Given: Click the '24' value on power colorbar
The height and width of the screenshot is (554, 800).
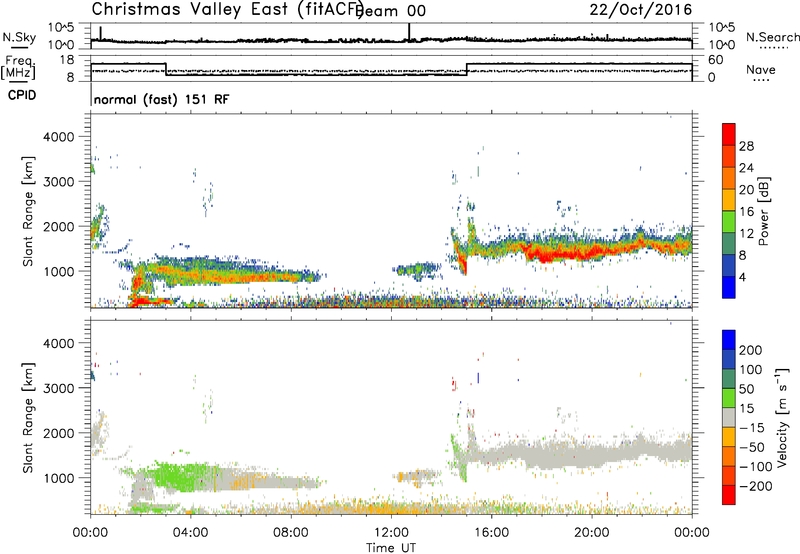Looking at the screenshot, I should coord(746,168).
